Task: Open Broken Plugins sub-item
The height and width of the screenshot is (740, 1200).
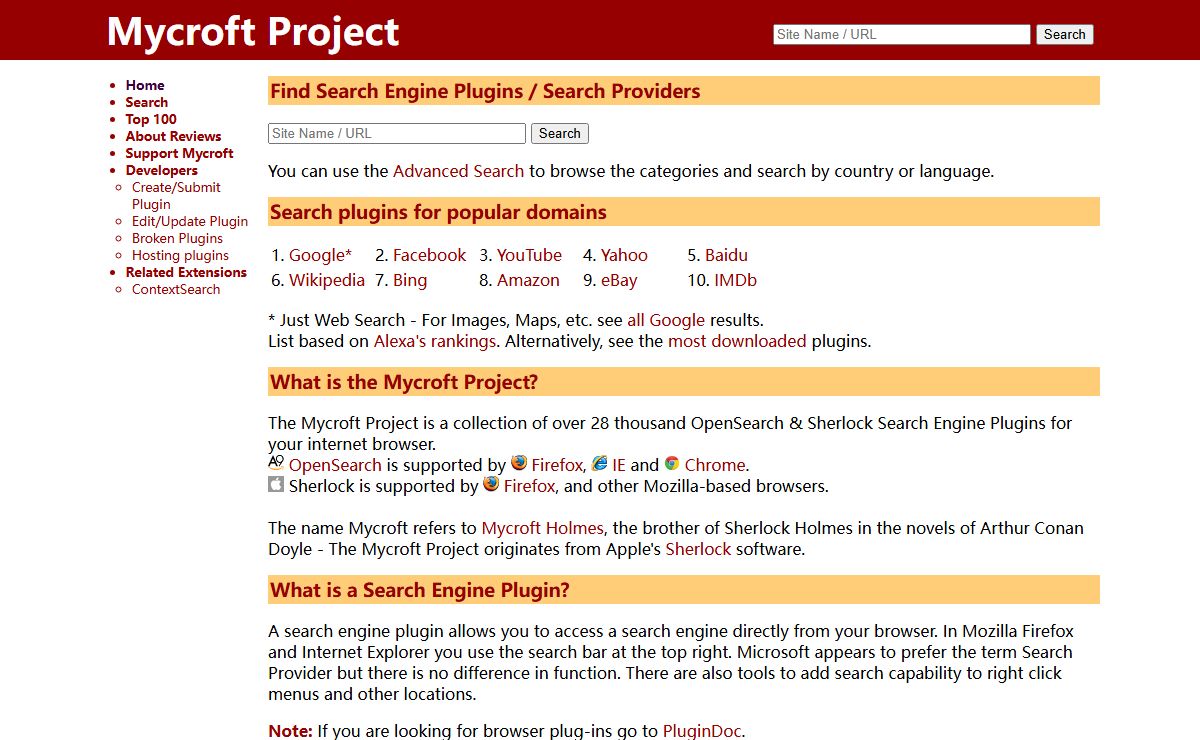Action: (x=177, y=238)
